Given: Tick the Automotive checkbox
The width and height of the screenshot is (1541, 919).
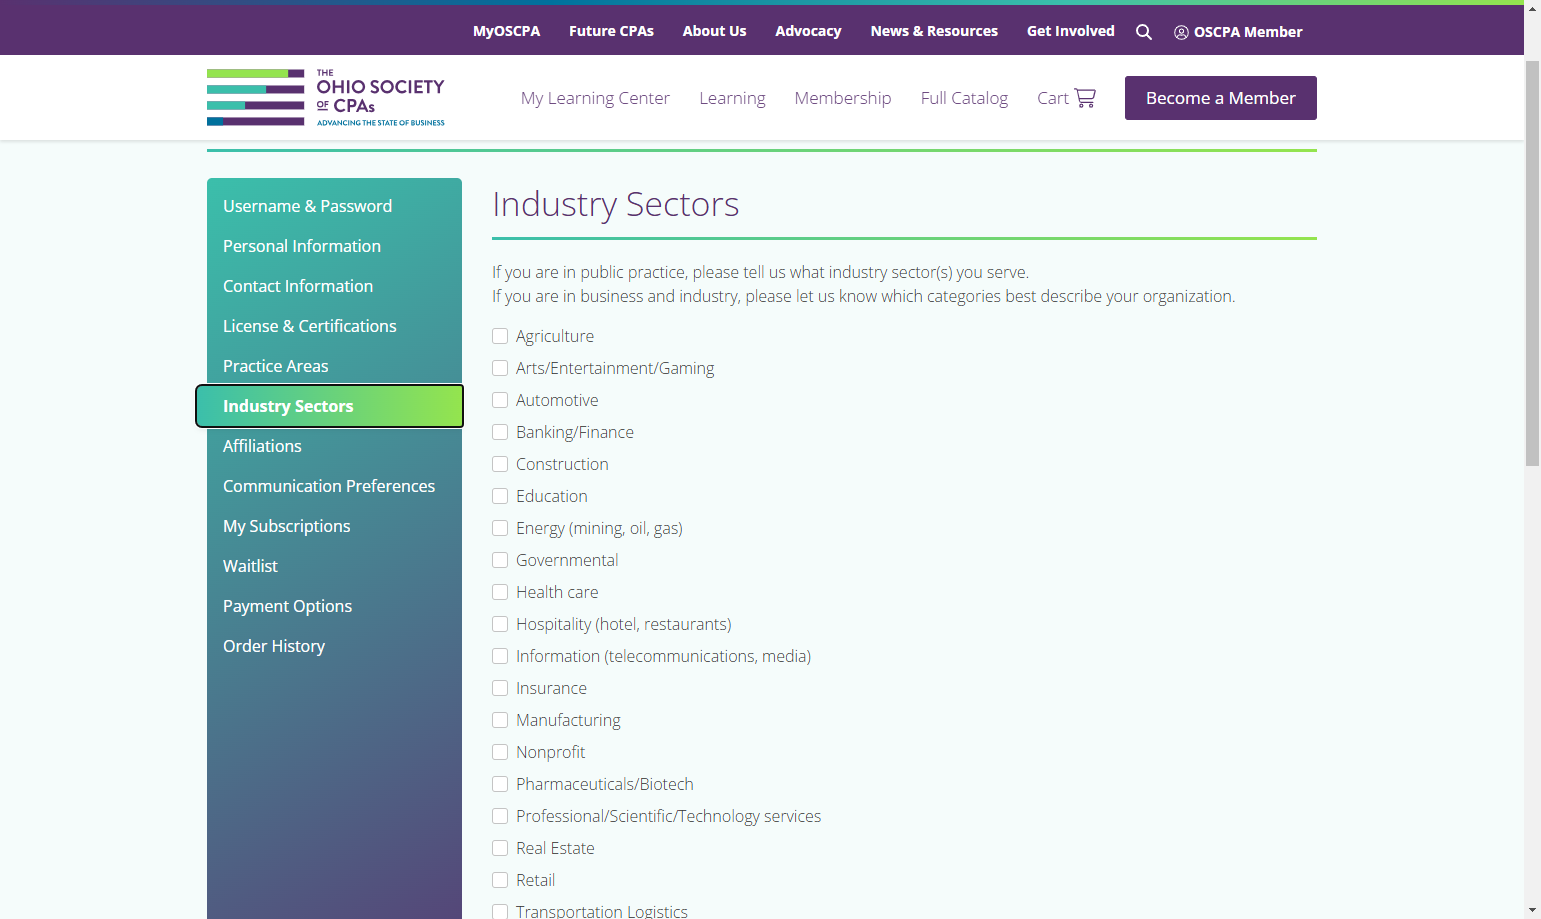Looking at the screenshot, I should pyautogui.click(x=500, y=400).
